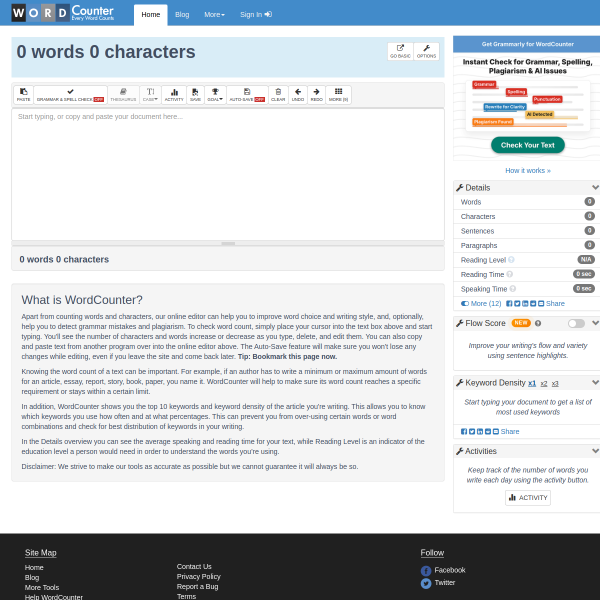The image size is (600, 600).
Task: Select keyword density x2
Action: [x=544, y=383]
